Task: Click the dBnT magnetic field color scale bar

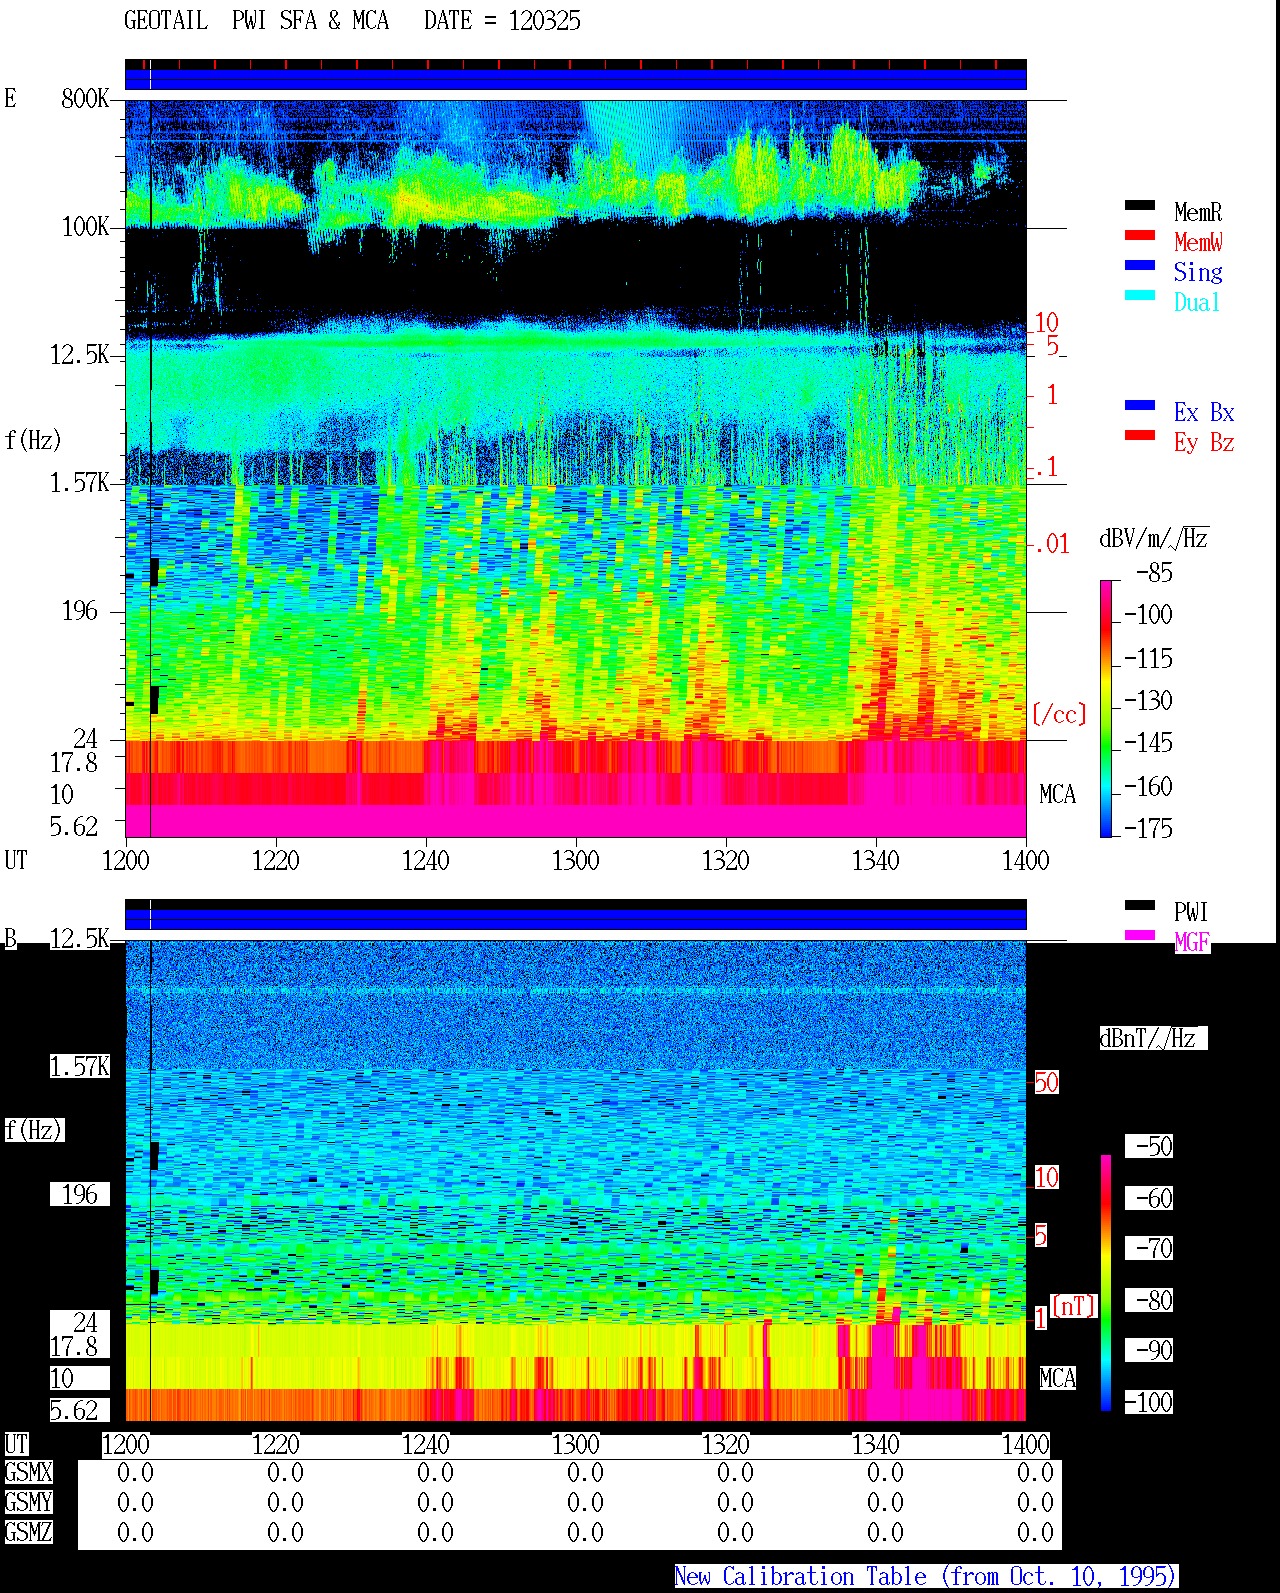Action: tap(1106, 1283)
